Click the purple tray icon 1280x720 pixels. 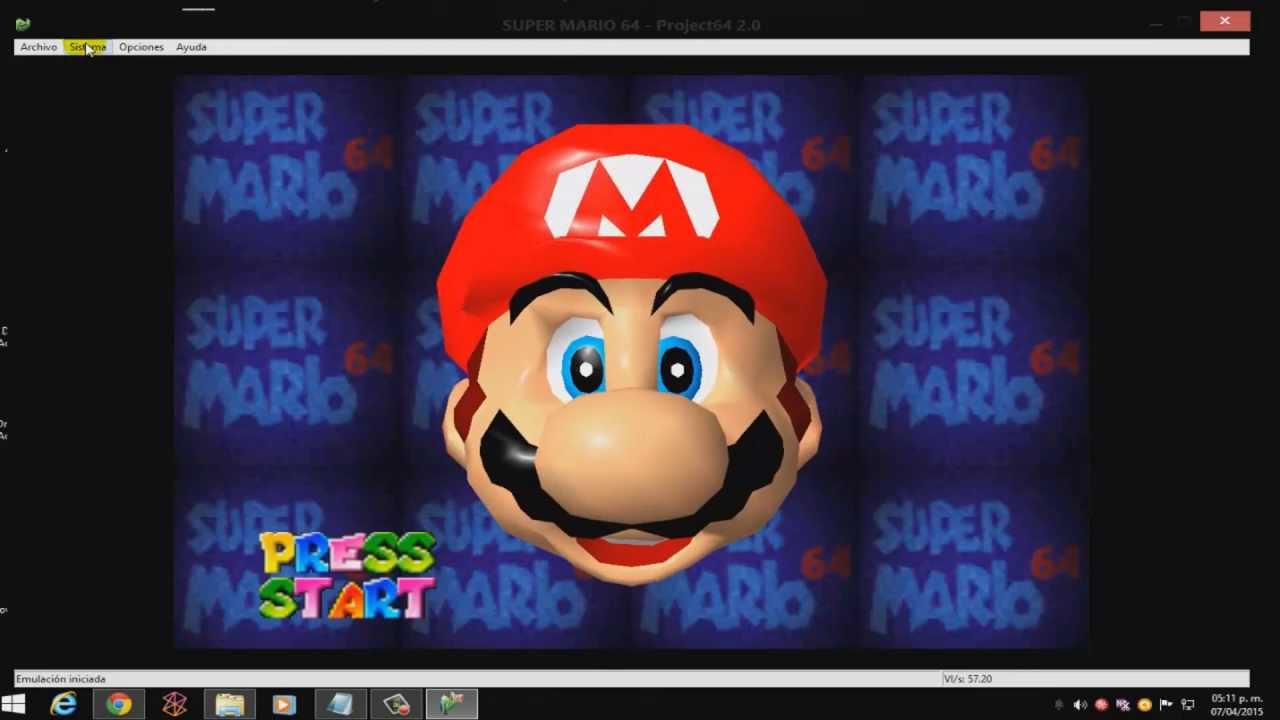pos(1123,705)
